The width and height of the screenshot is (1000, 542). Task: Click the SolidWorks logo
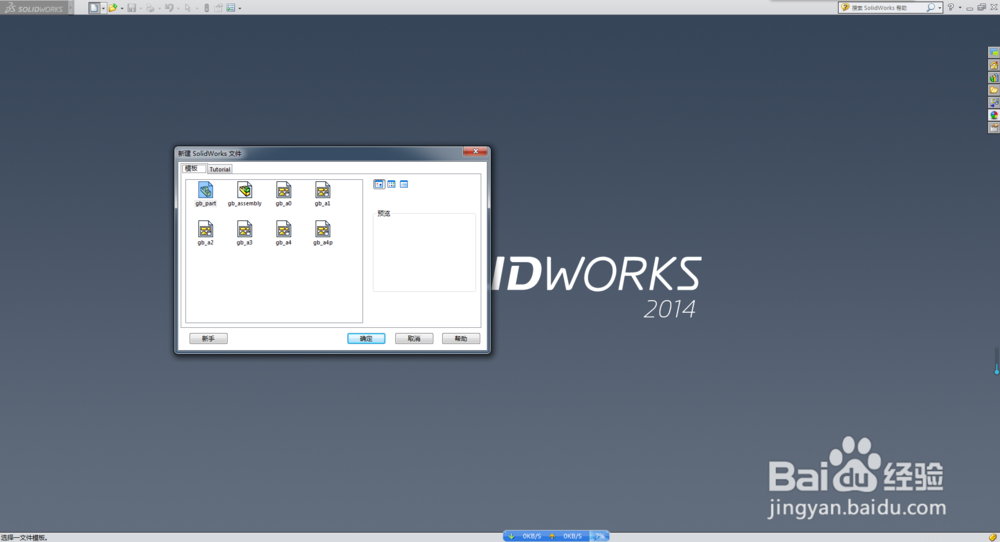pyautogui.click(x=34, y=8)
